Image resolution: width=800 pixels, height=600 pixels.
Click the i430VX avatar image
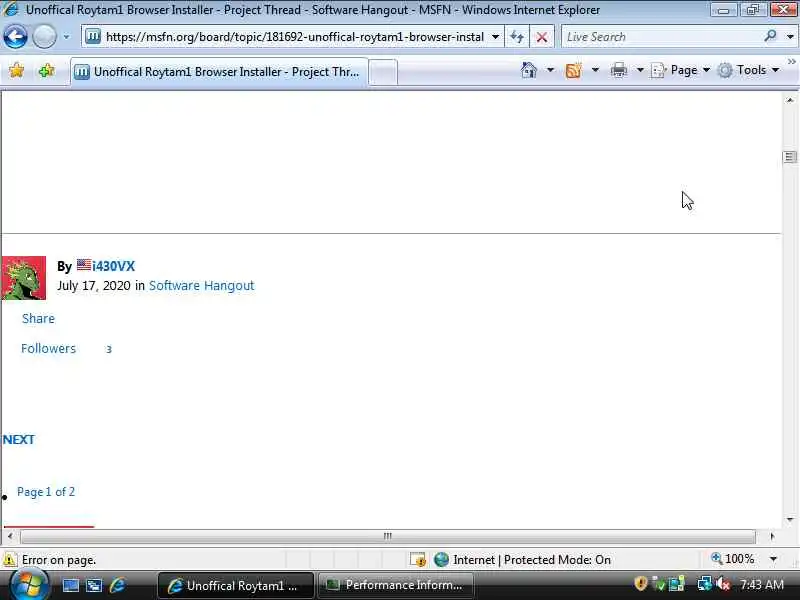pyautogui.click(x=23, y=278)
